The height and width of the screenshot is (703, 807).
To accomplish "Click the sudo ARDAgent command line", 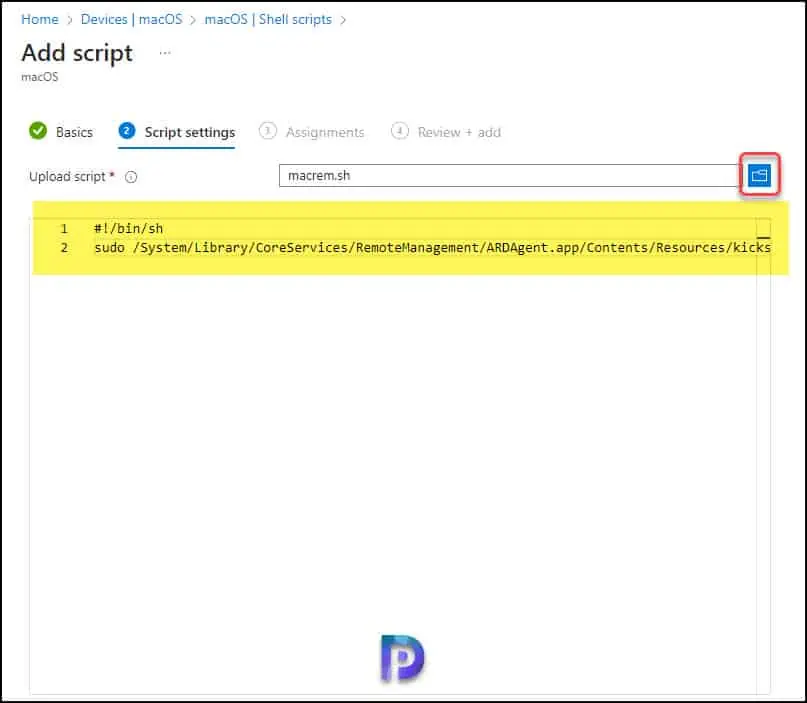I will point(432,248).
